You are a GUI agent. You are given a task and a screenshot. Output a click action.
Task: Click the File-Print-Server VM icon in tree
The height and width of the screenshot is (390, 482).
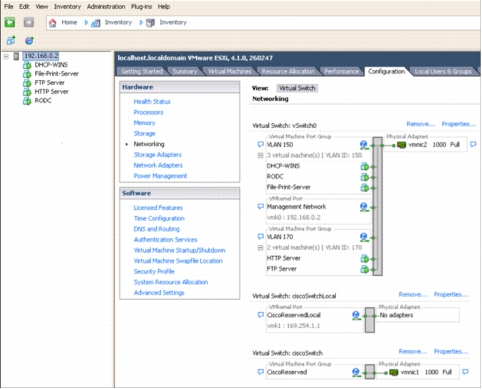pos(27,74)
